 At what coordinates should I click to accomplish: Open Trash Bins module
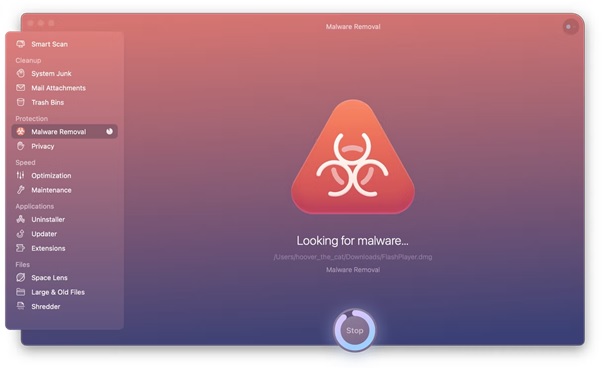(64, 102)
